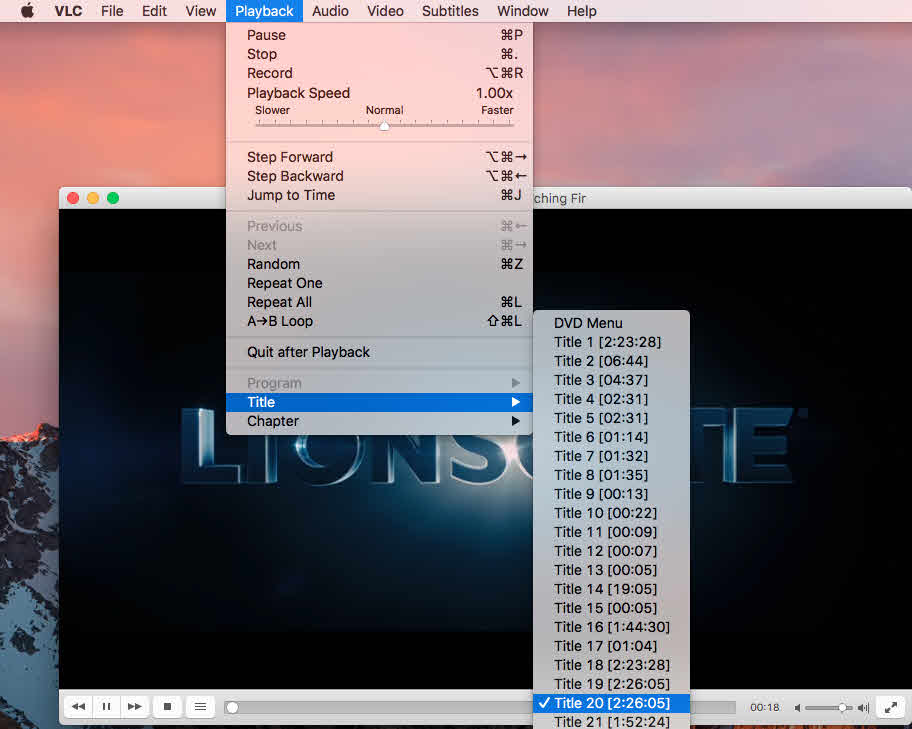The width and height of the screenshot is (912, 729).
Task: Open the Audio menu
Action: [x=330, y=11]
